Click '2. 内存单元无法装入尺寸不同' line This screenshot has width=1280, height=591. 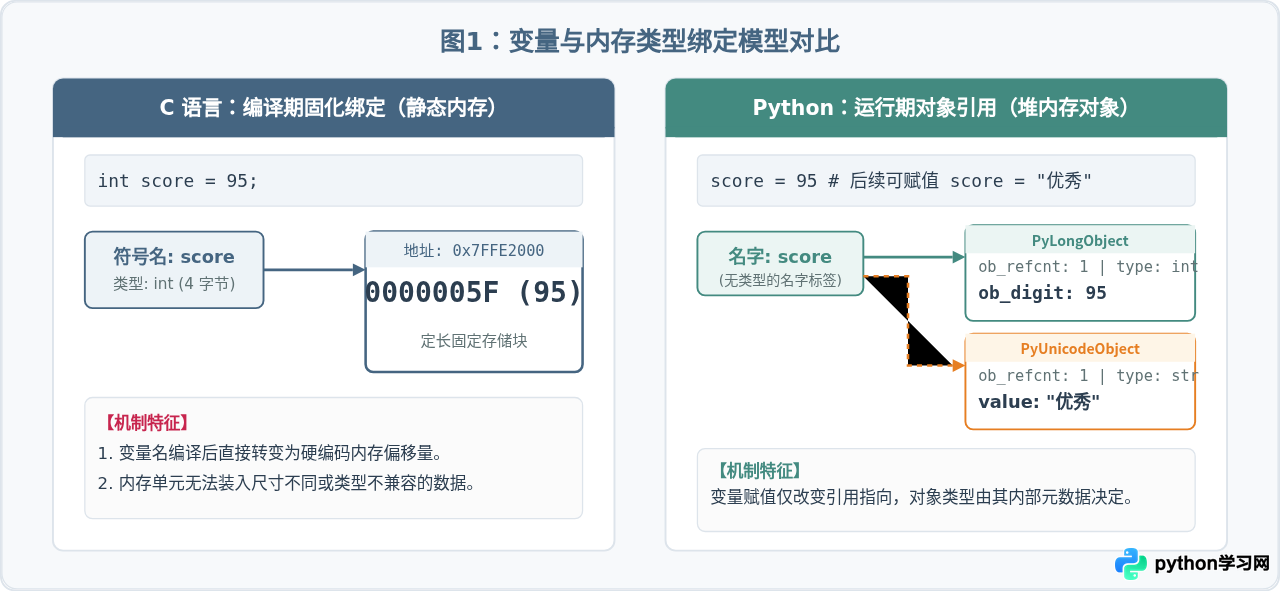click(286, 483)
